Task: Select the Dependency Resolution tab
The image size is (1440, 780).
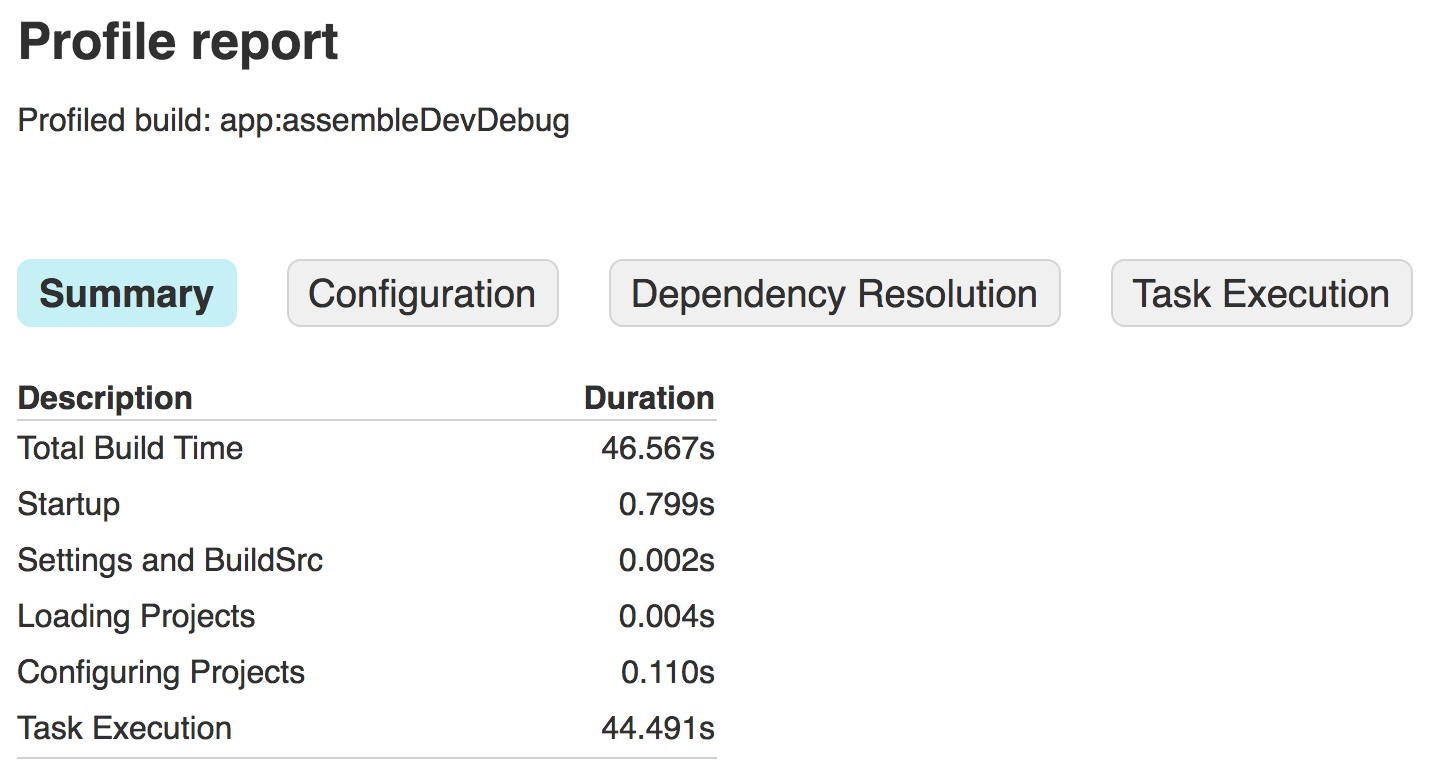Action: [x=834, y=294]
